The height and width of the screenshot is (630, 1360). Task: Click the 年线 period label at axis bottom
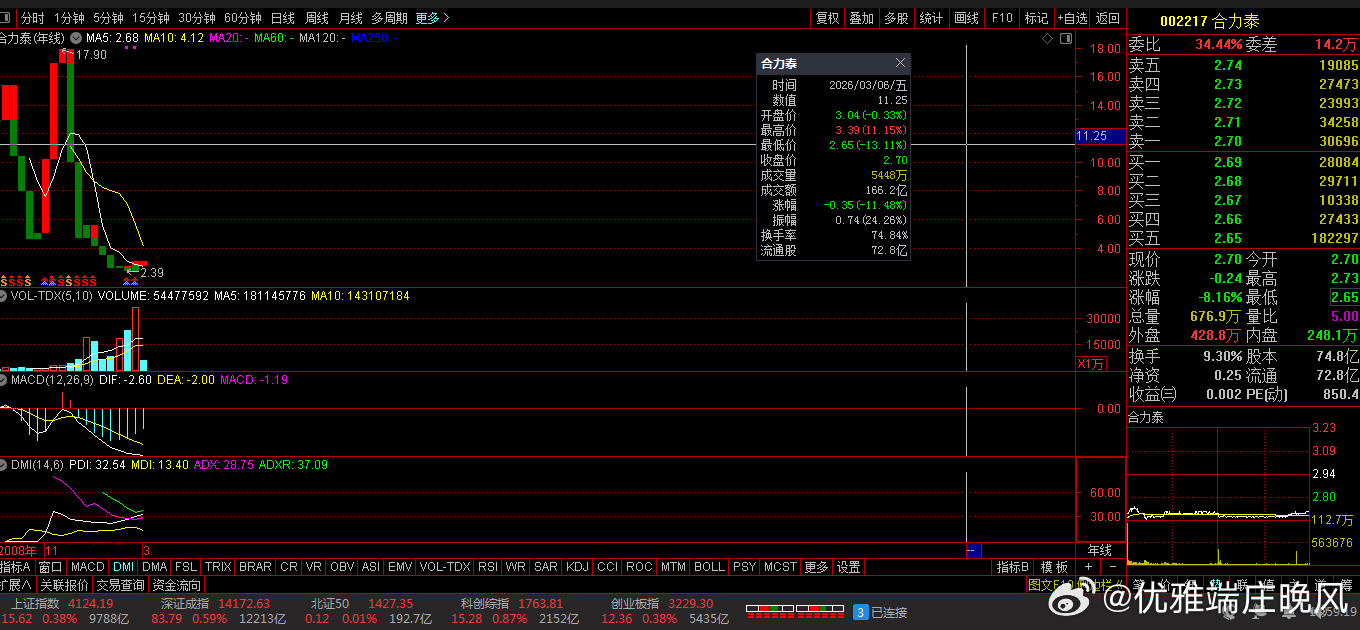1099,550
